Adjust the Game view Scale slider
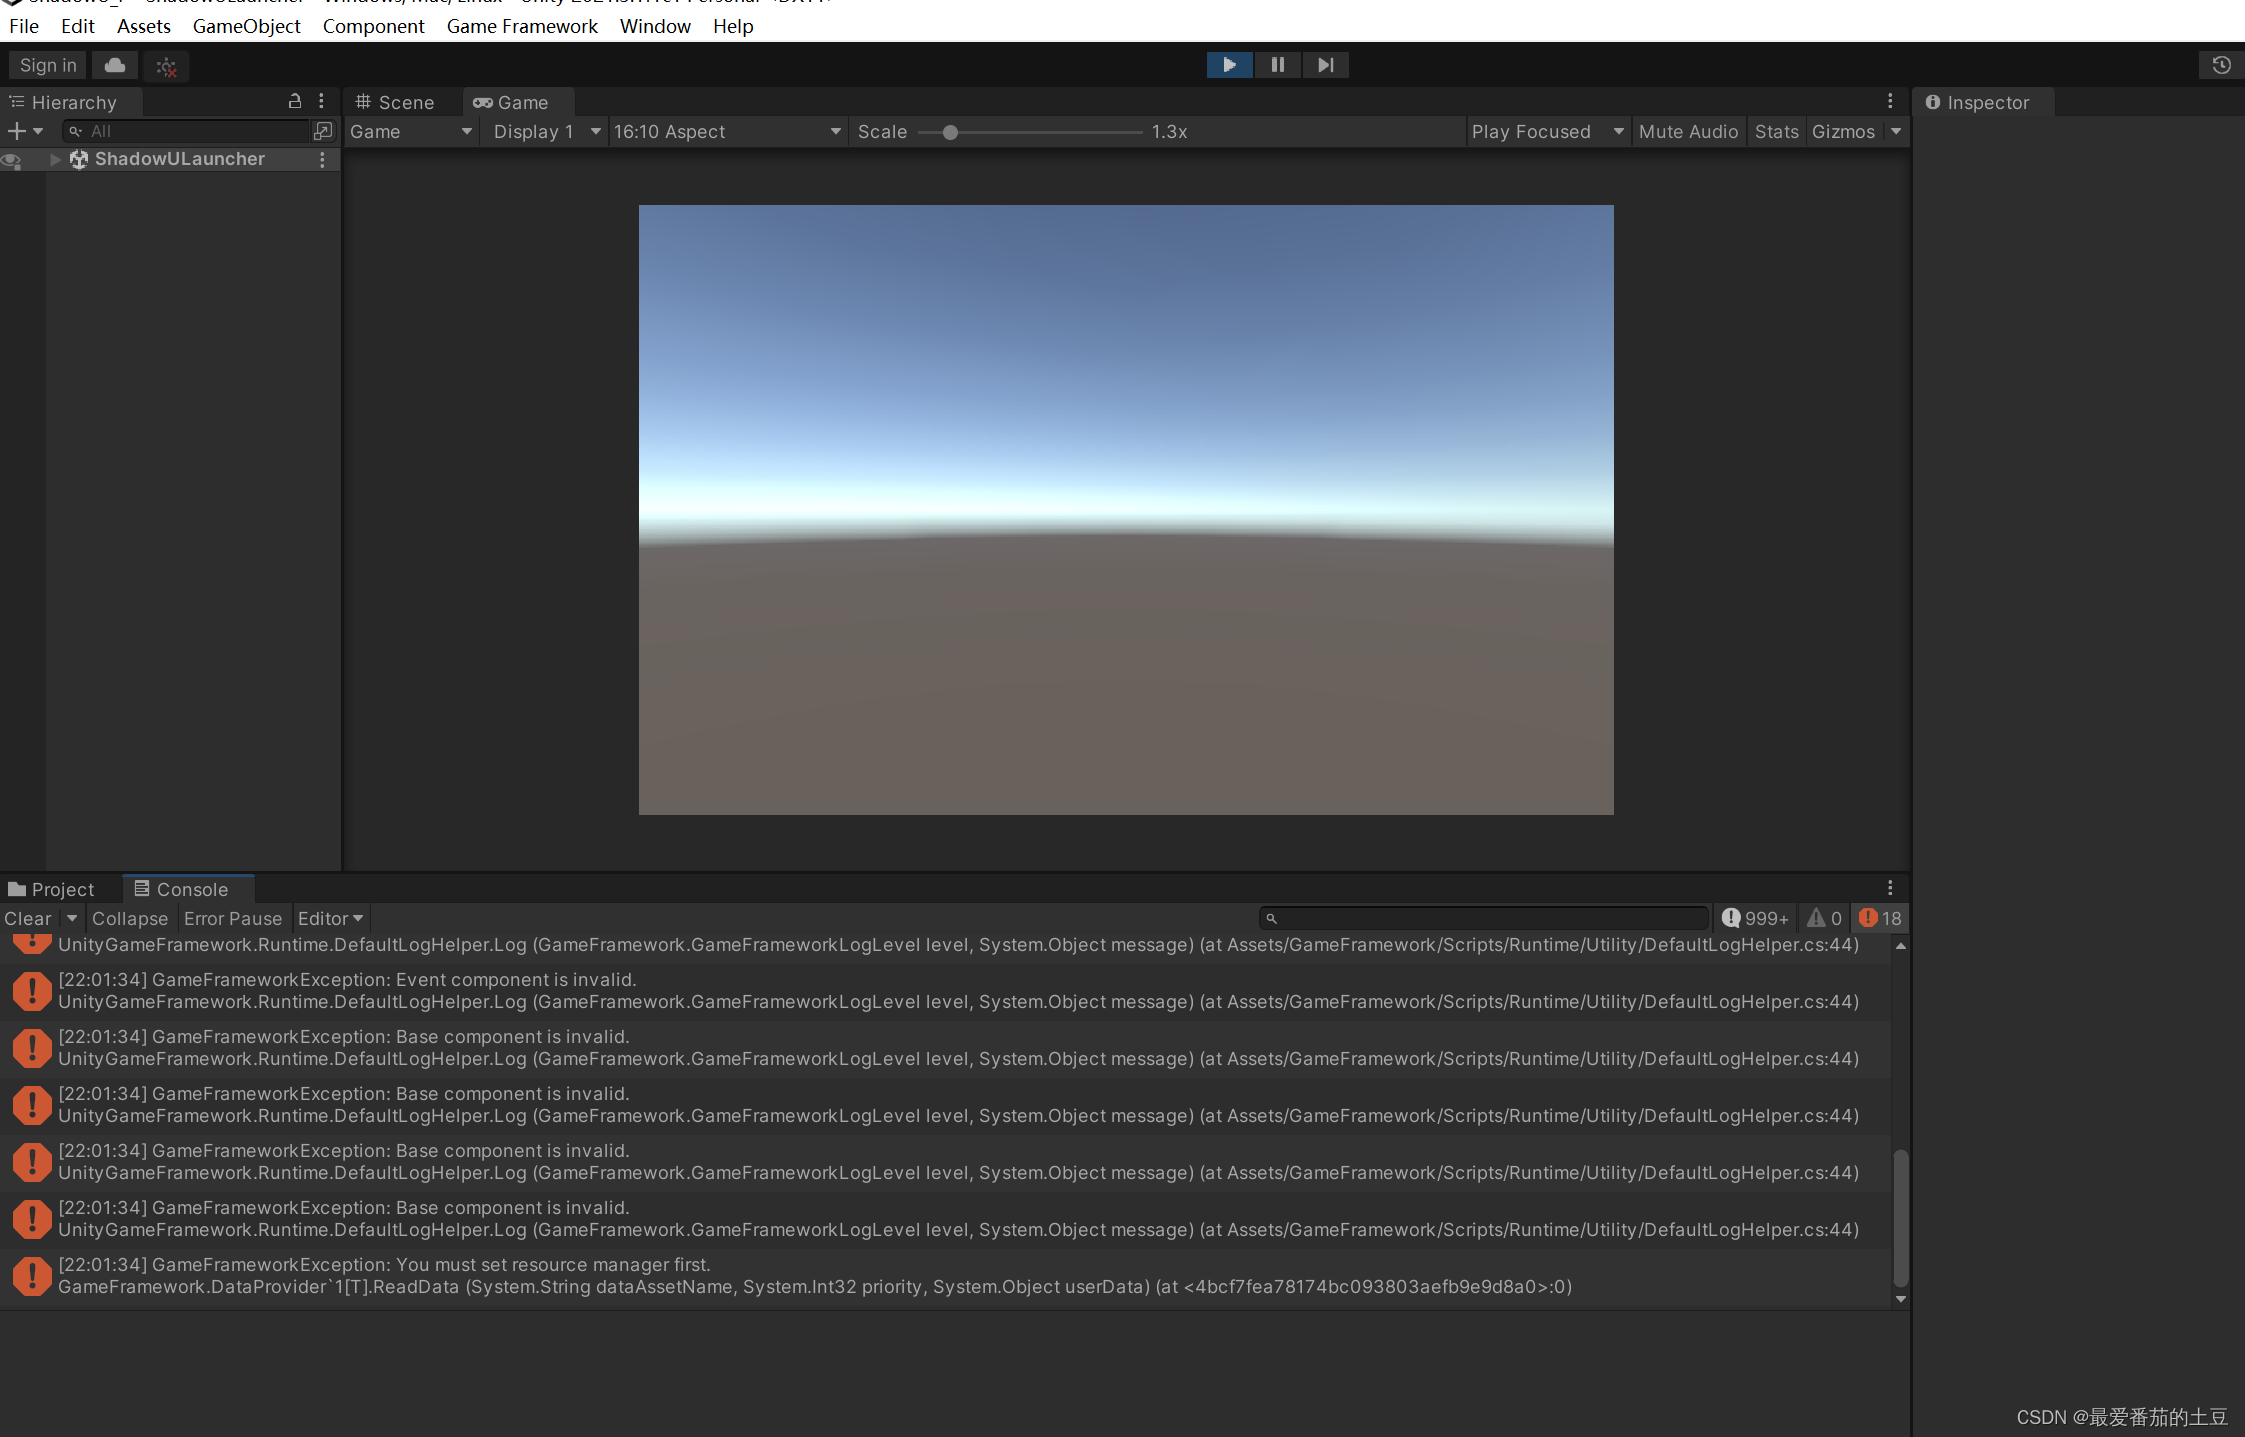 [948, 131]
